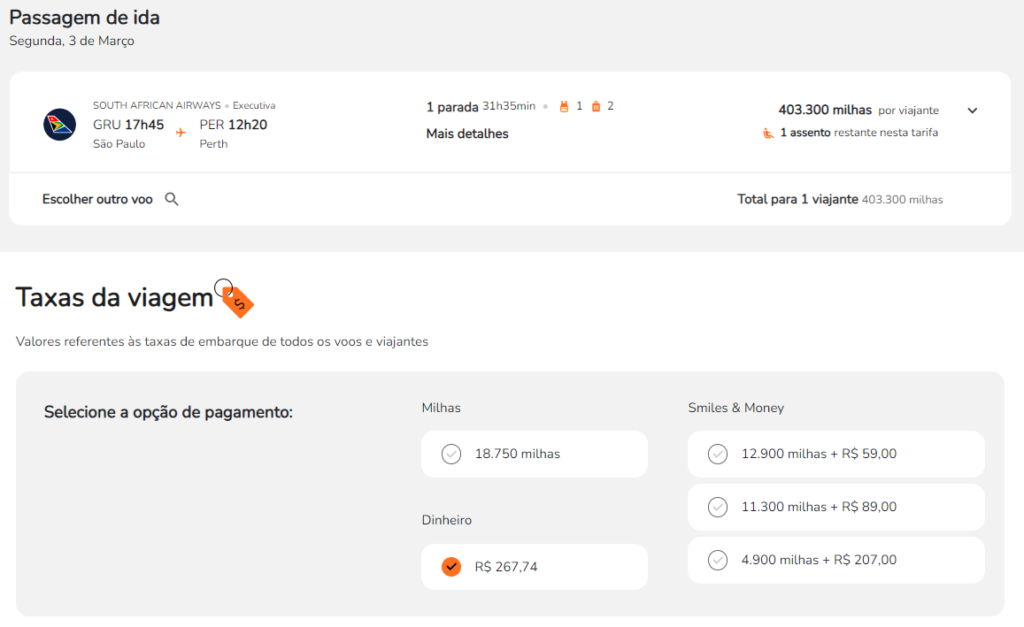Select the R$ 267,74 Dinheiro option
The height and width of the screenshot is (627, 1024).
pos(534,567)
